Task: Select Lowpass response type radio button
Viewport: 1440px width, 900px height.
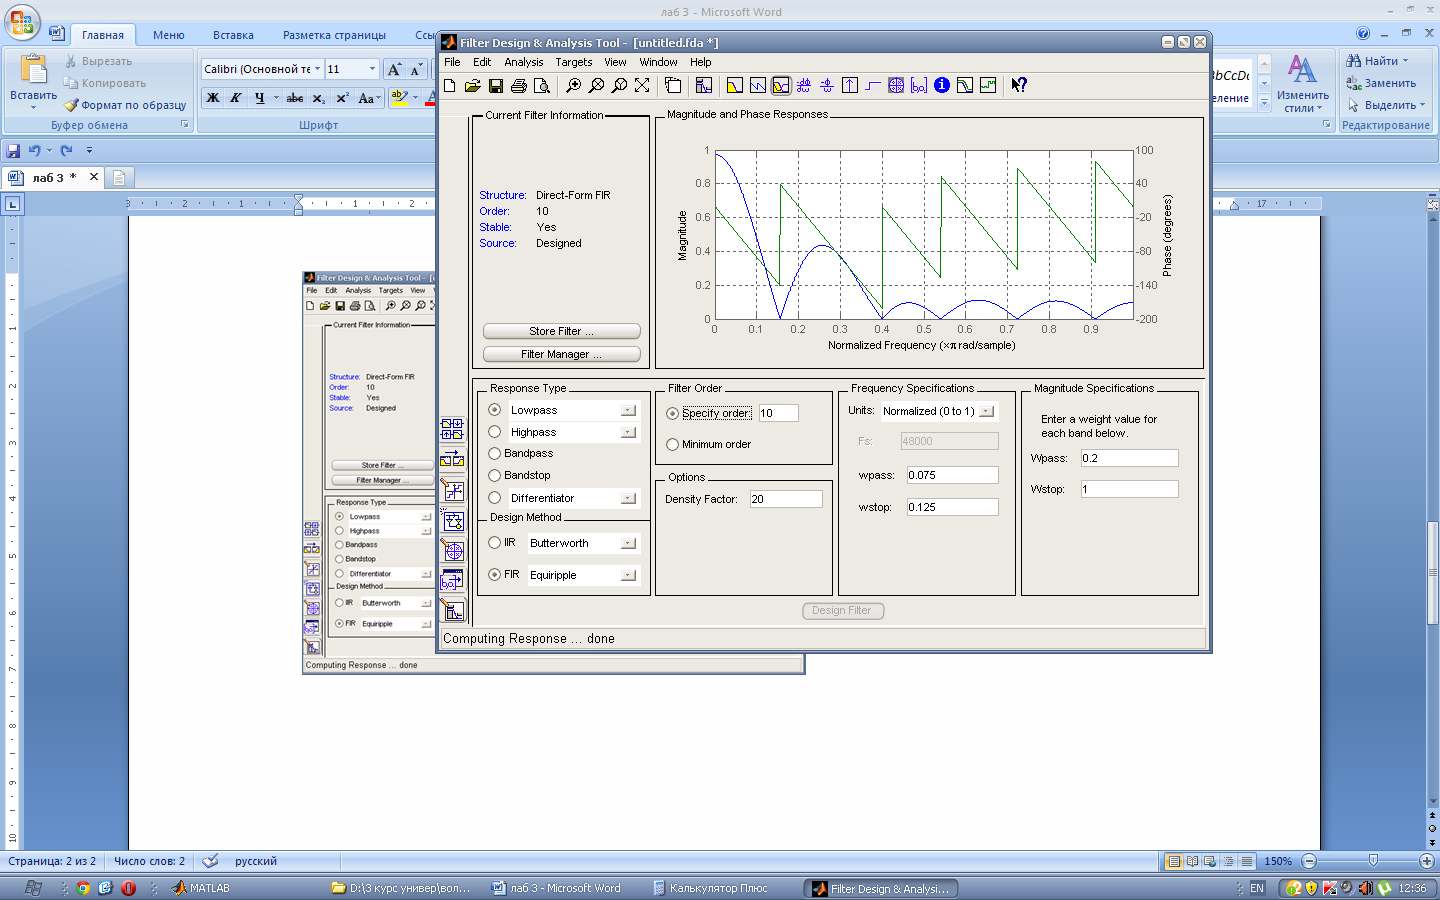Action: coord(495,410)
